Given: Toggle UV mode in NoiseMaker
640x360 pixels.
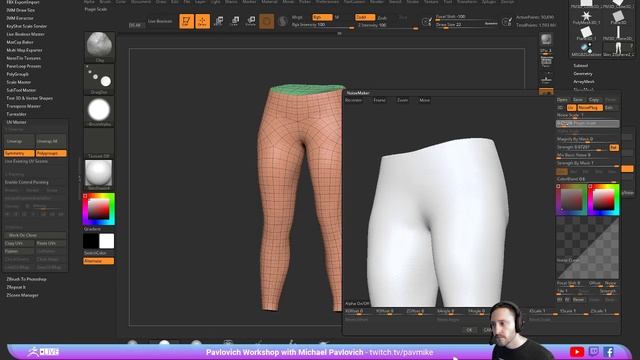Looking at the screenshot, I should (x=571, y=108).
